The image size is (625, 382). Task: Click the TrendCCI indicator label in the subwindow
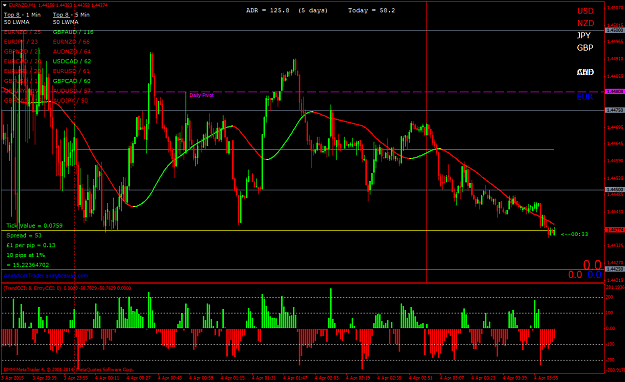pyautogui.click(x=67, y=288)
